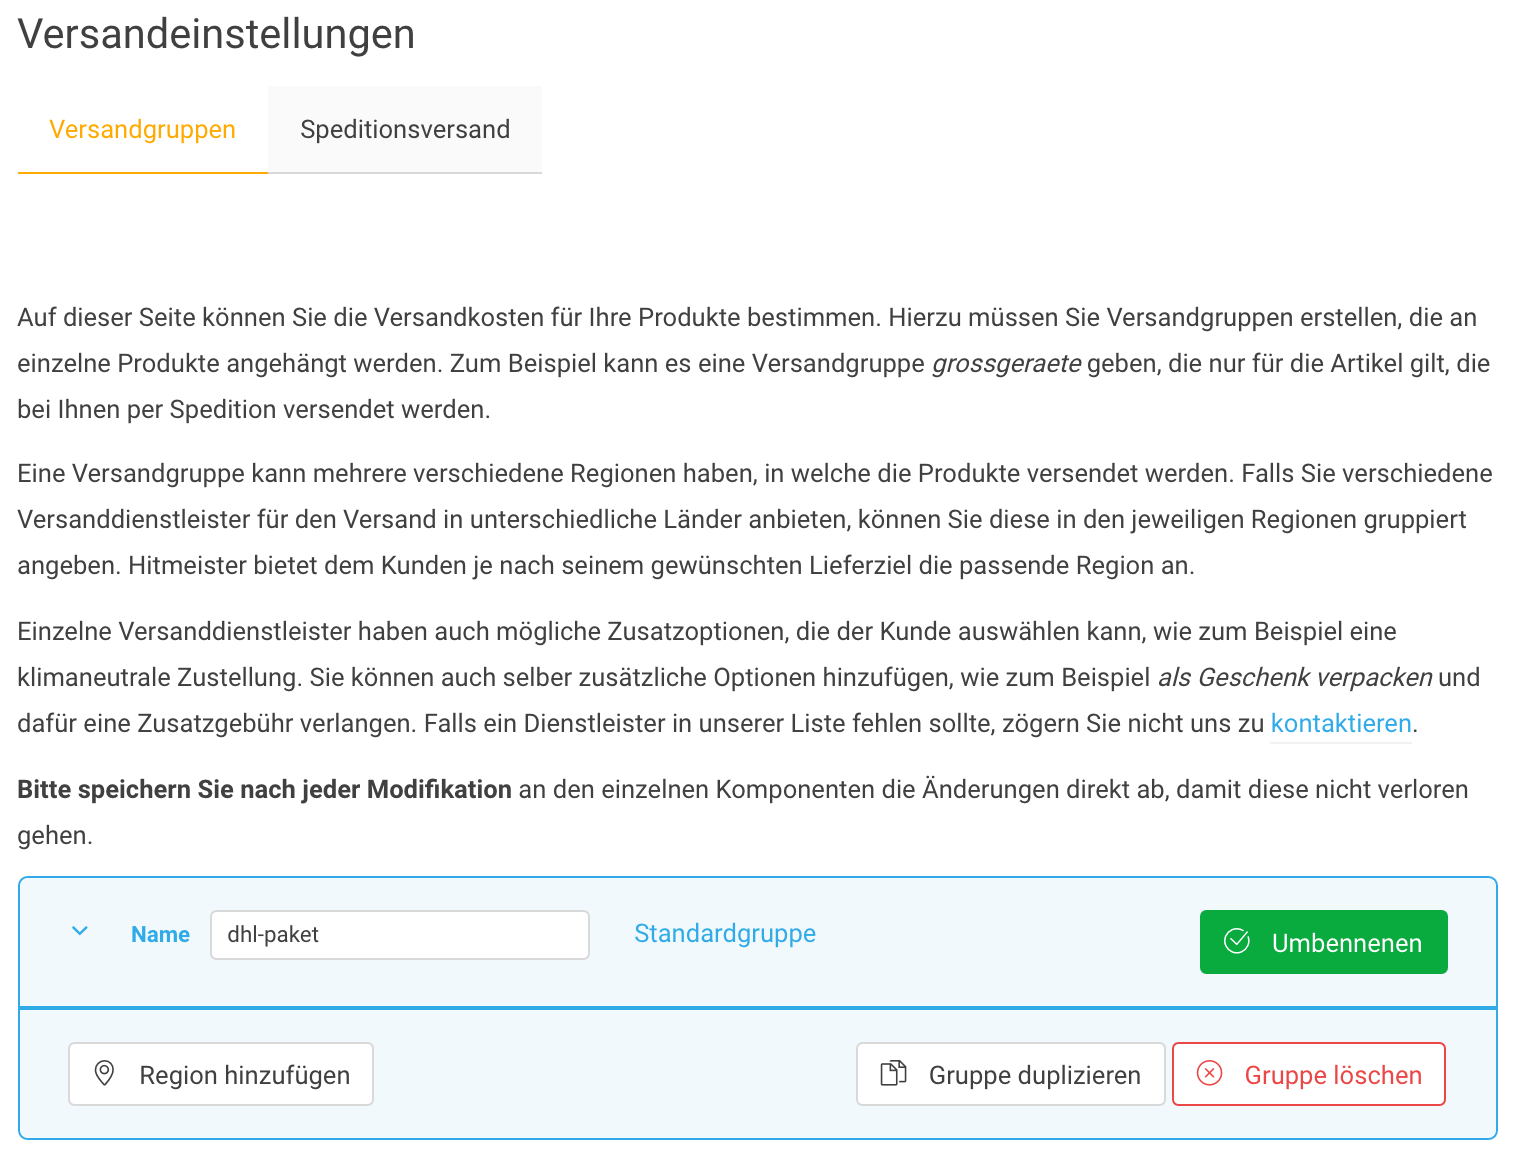Click the italic word grossgeraete
The image size is (1514, 1150).
pos(1005,364)
